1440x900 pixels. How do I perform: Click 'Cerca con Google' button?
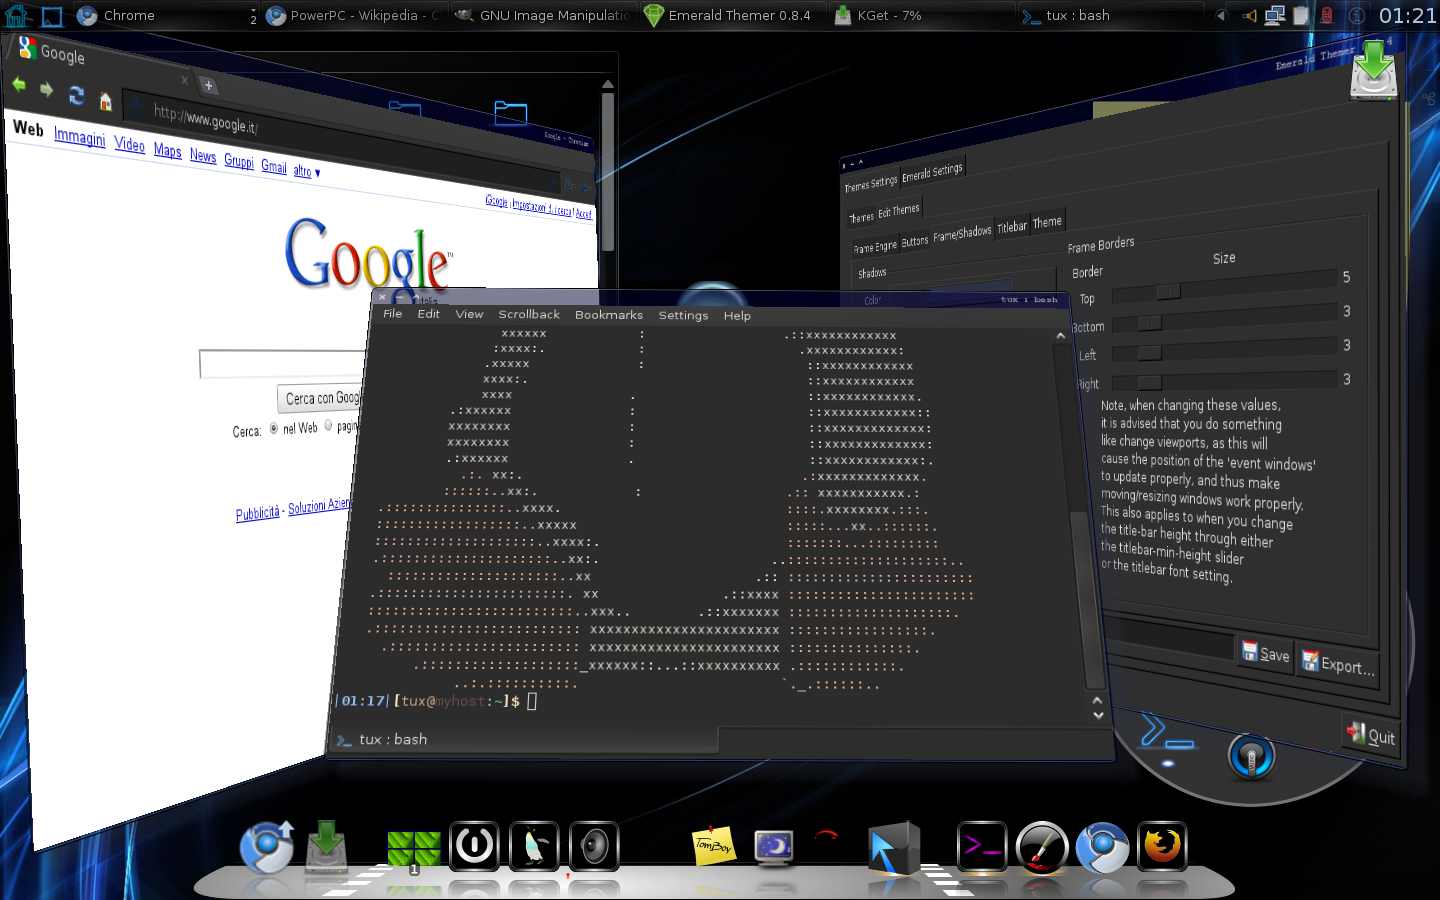[321, 398]
